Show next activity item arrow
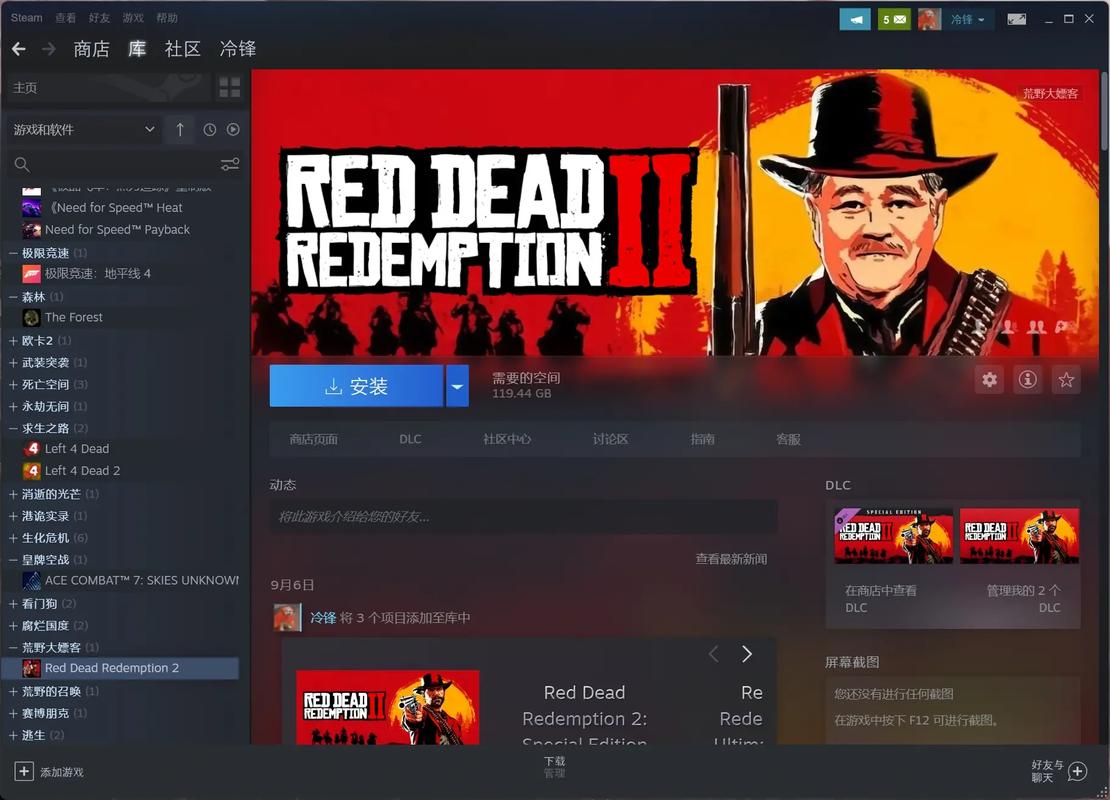The image size is (1110, 800). tap(746, 654)
